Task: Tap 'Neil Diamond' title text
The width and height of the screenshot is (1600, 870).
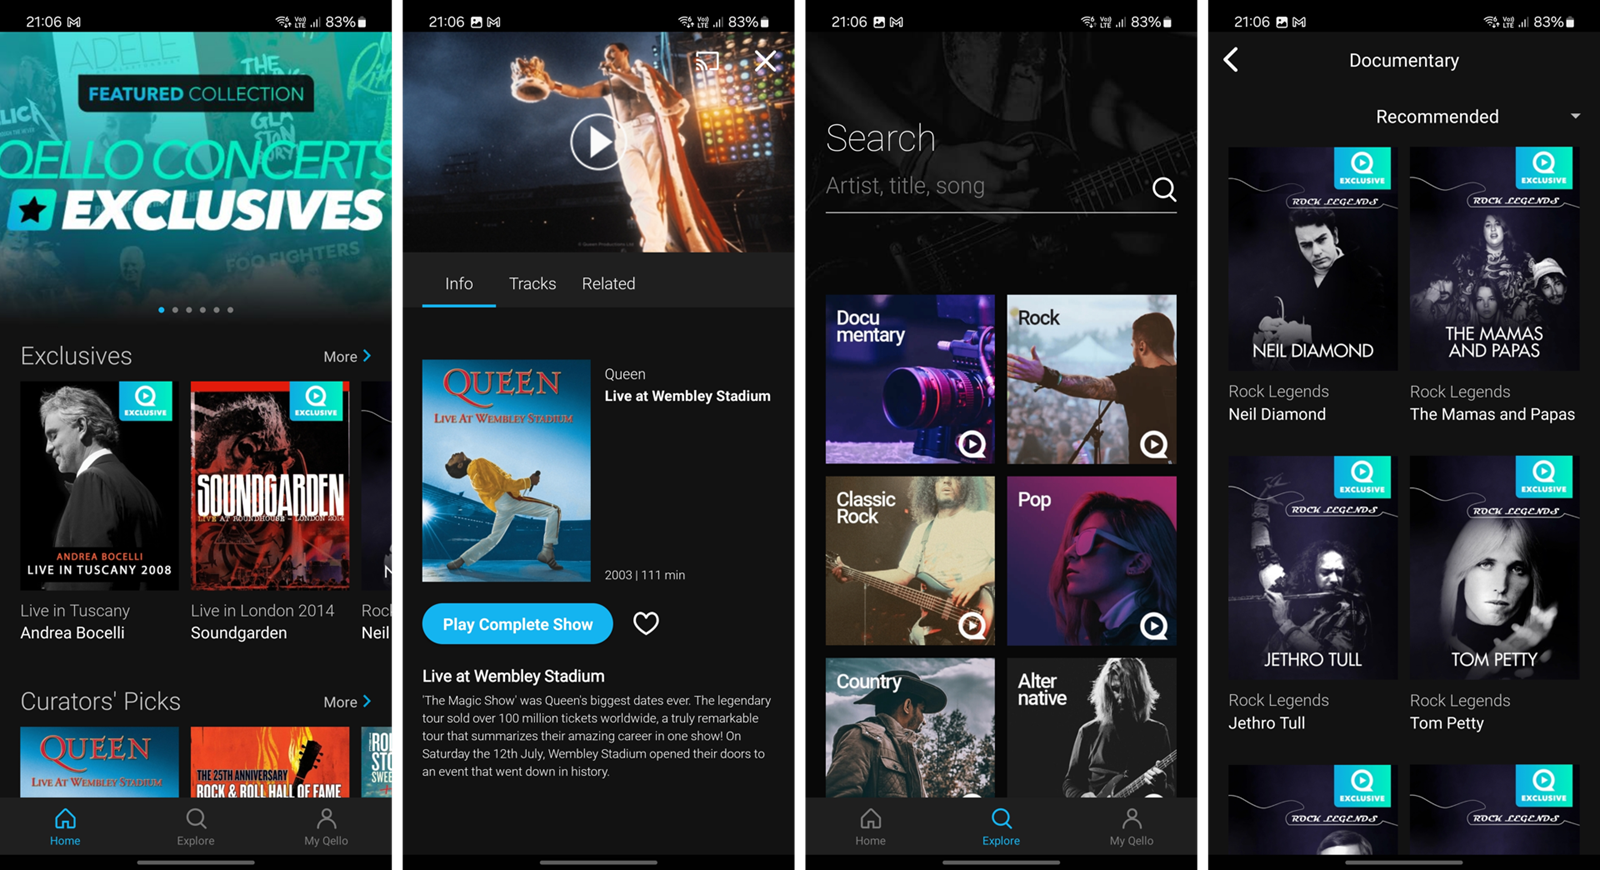Action: pyautogui.click(x=1277, y=414)
